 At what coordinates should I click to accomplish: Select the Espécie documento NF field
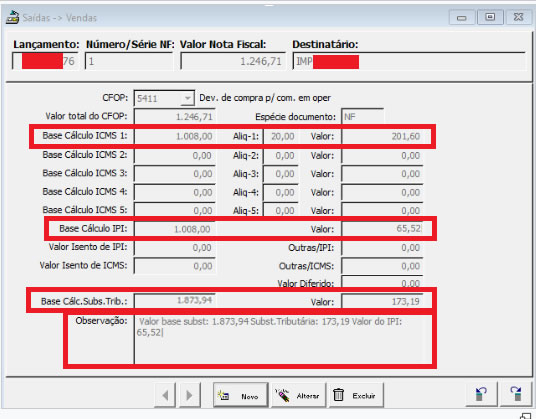point(362,117)
